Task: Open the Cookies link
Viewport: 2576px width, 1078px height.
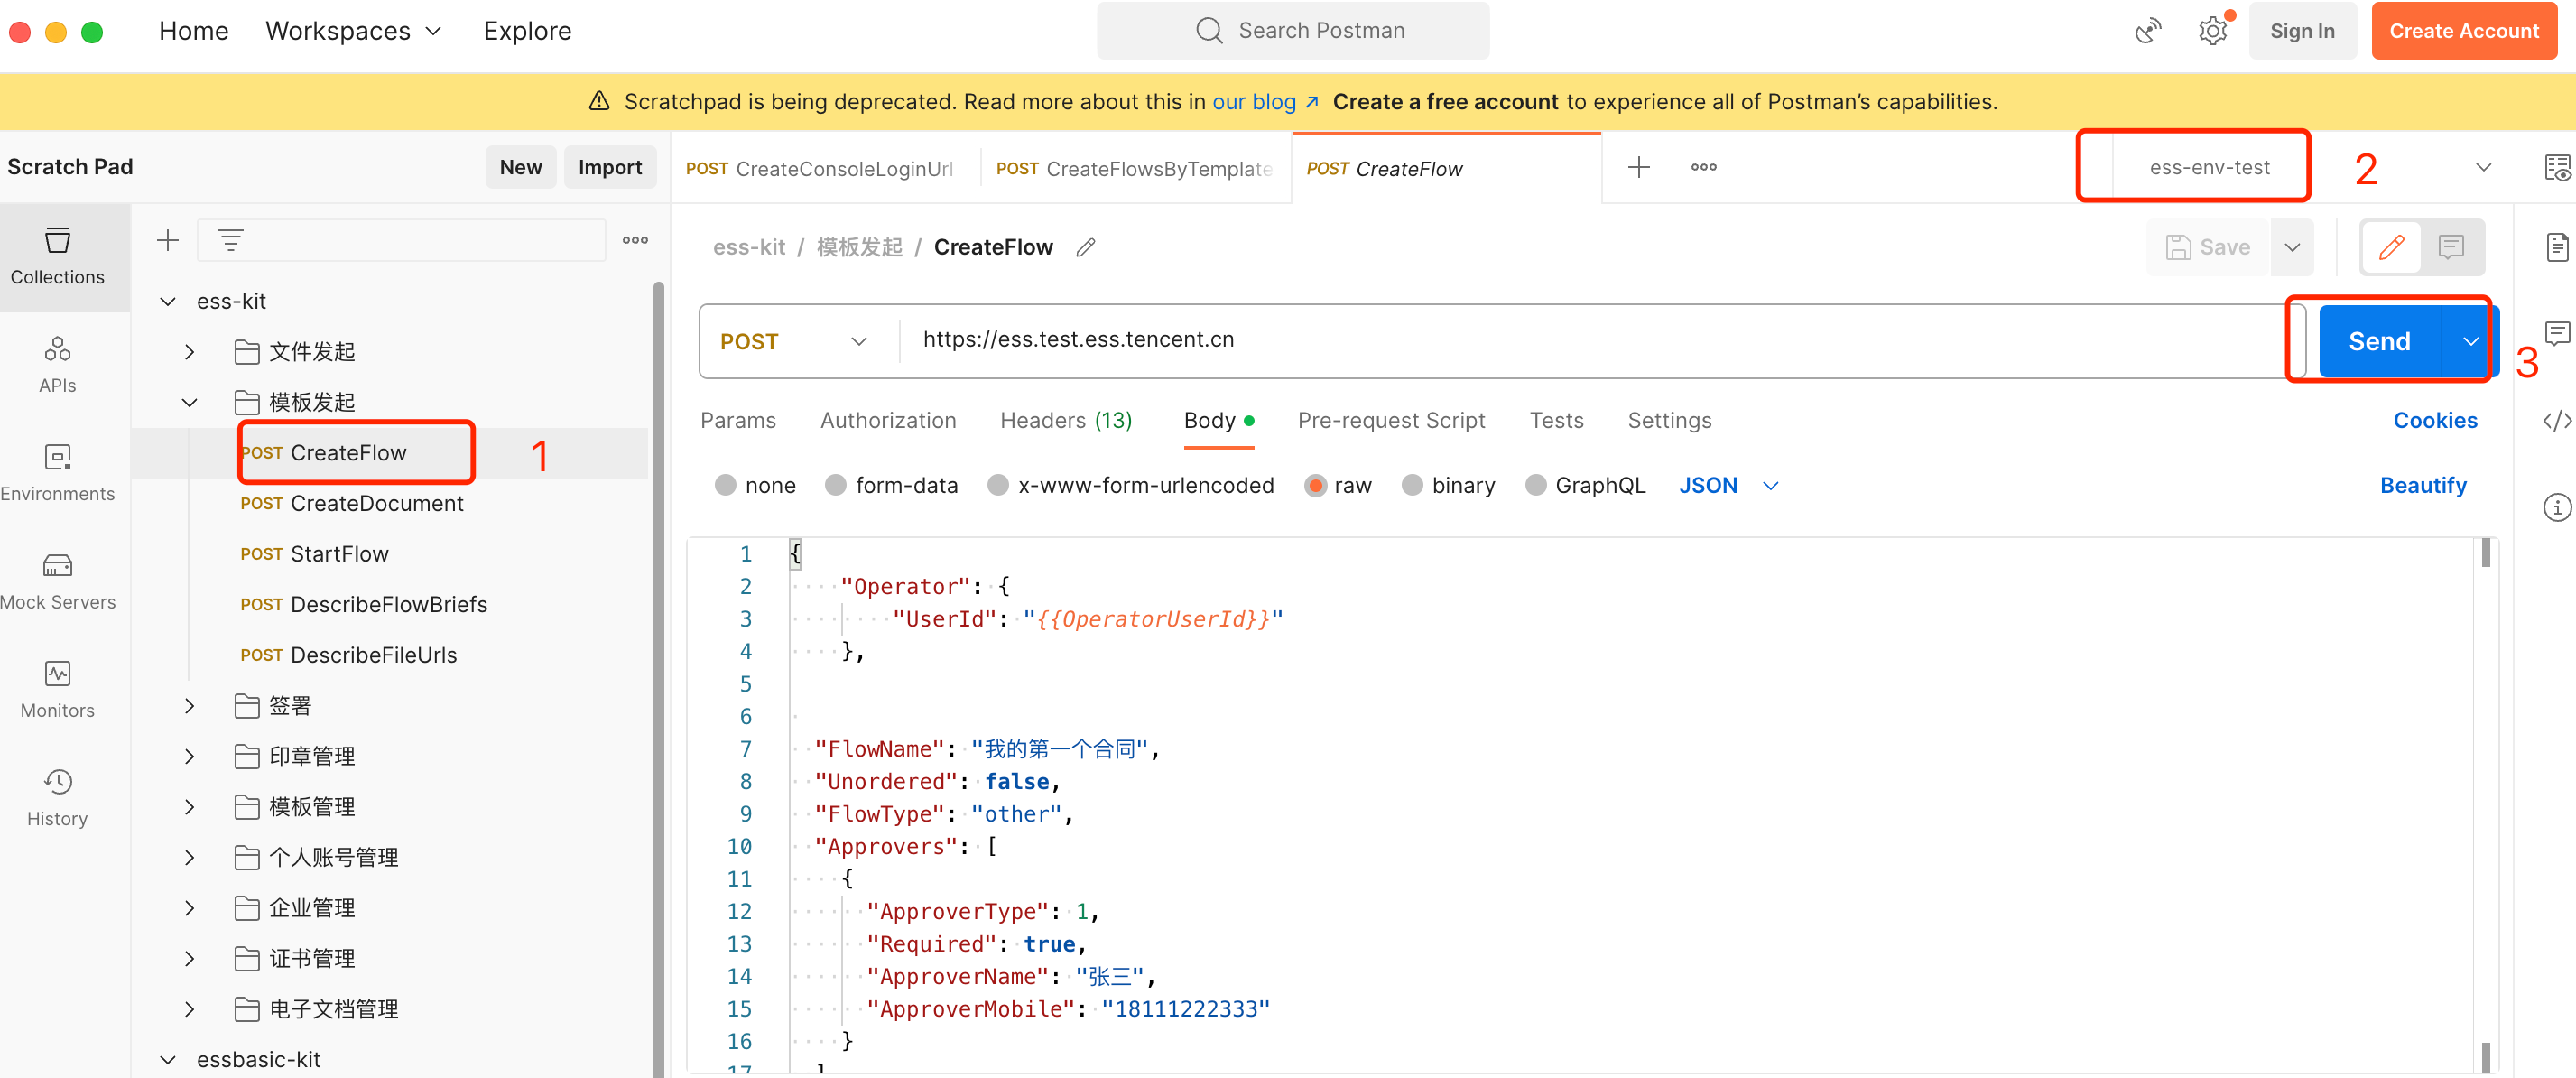Action: (2434, 420)
